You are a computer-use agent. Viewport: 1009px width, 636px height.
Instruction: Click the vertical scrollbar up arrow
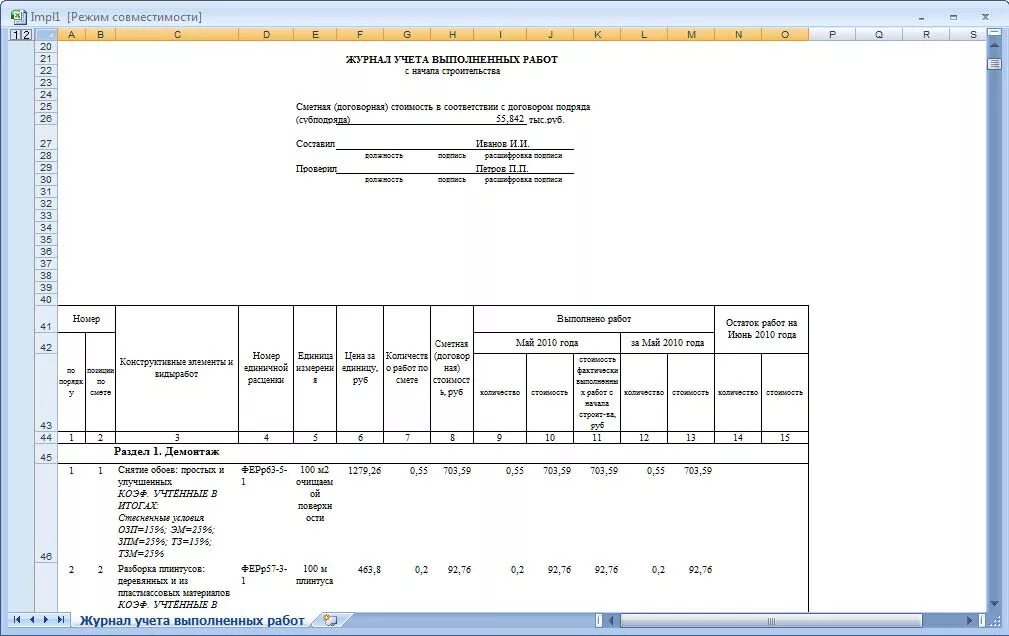(994, 47)
